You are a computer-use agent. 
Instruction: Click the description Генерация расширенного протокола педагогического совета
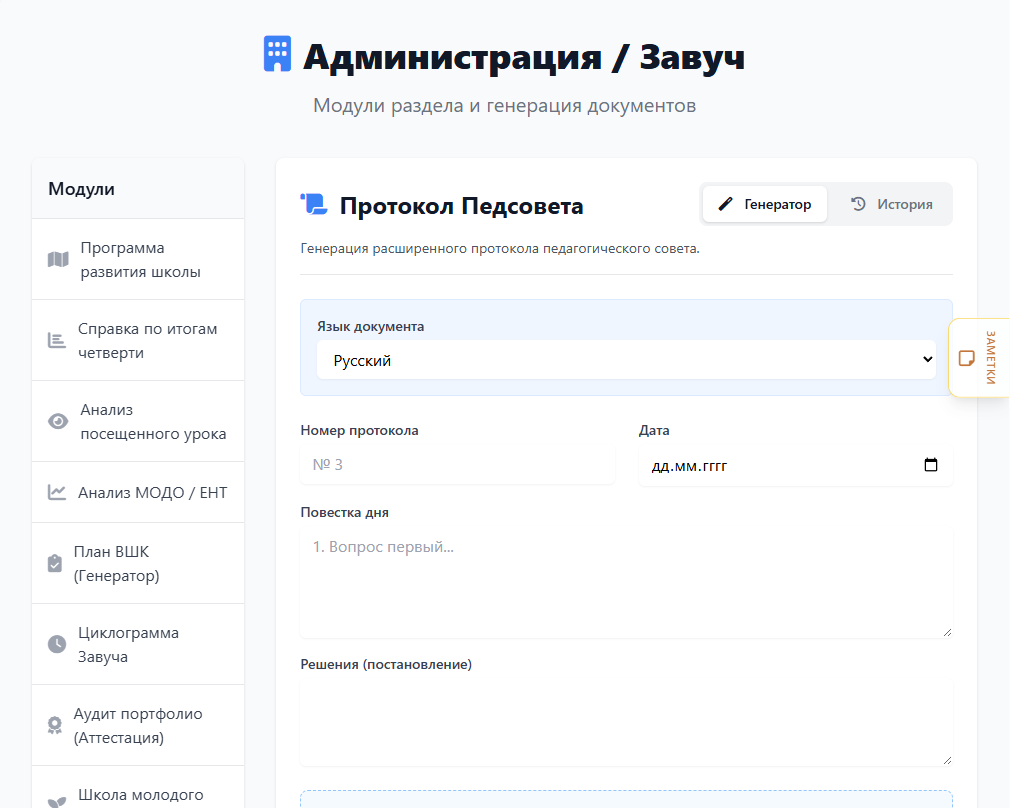click(500, 249)
